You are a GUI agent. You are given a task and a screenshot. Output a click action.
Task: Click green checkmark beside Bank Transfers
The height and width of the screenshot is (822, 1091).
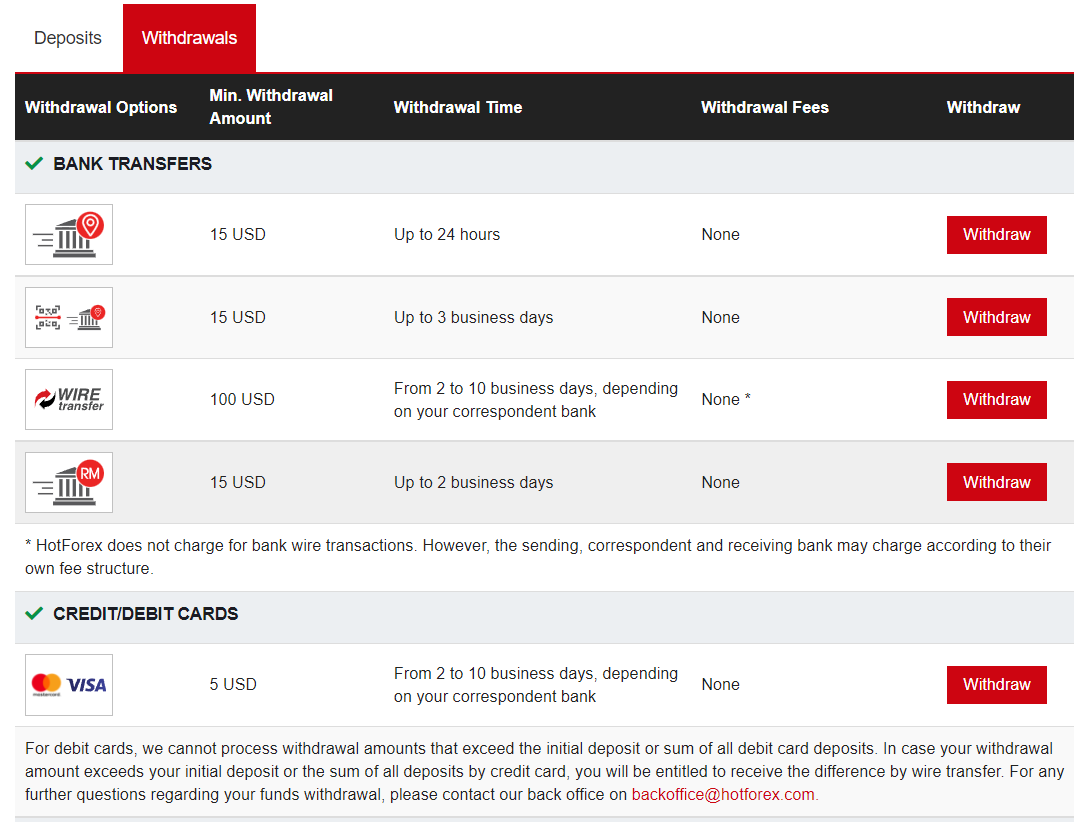(x=34, y=164)
